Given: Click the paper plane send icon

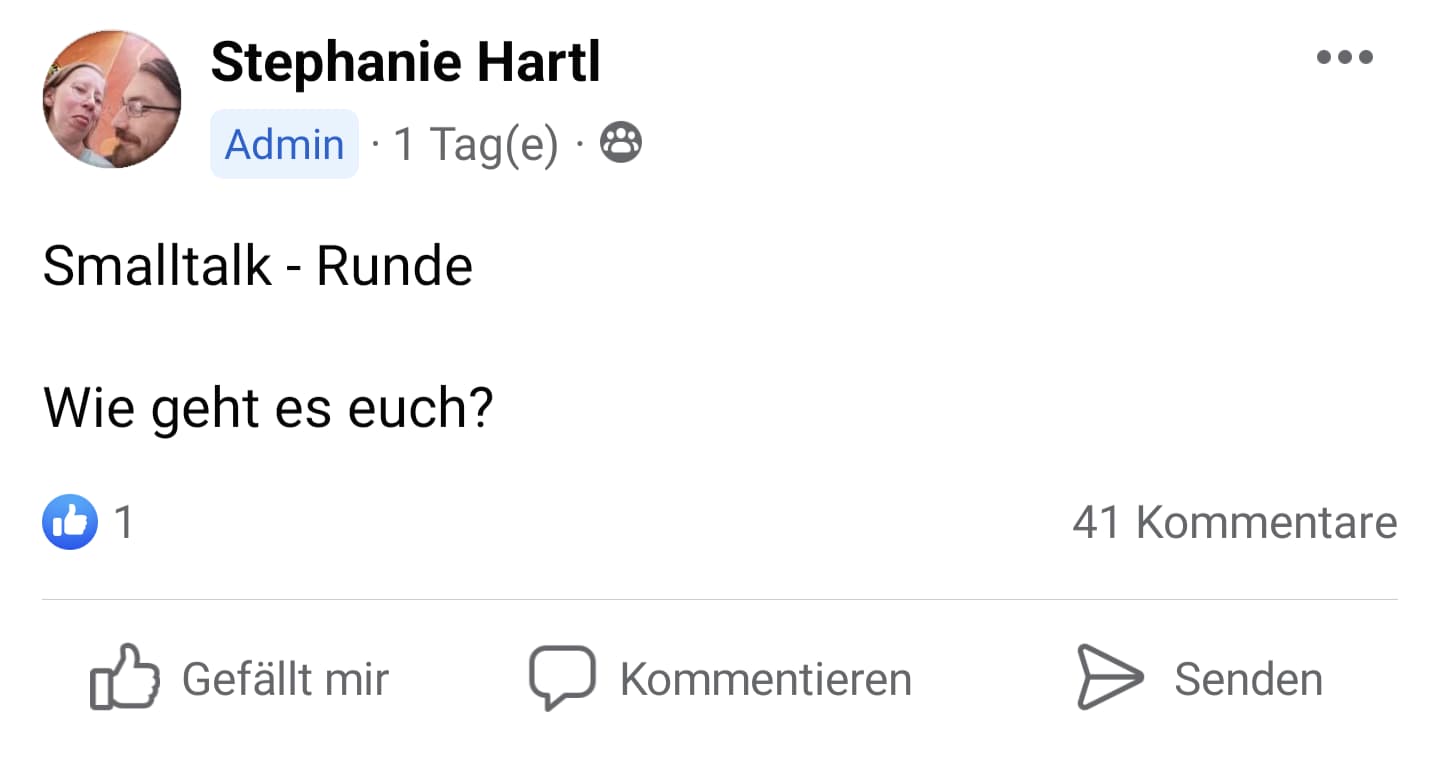Looking at the screenshot, I should click(1109, 677).
